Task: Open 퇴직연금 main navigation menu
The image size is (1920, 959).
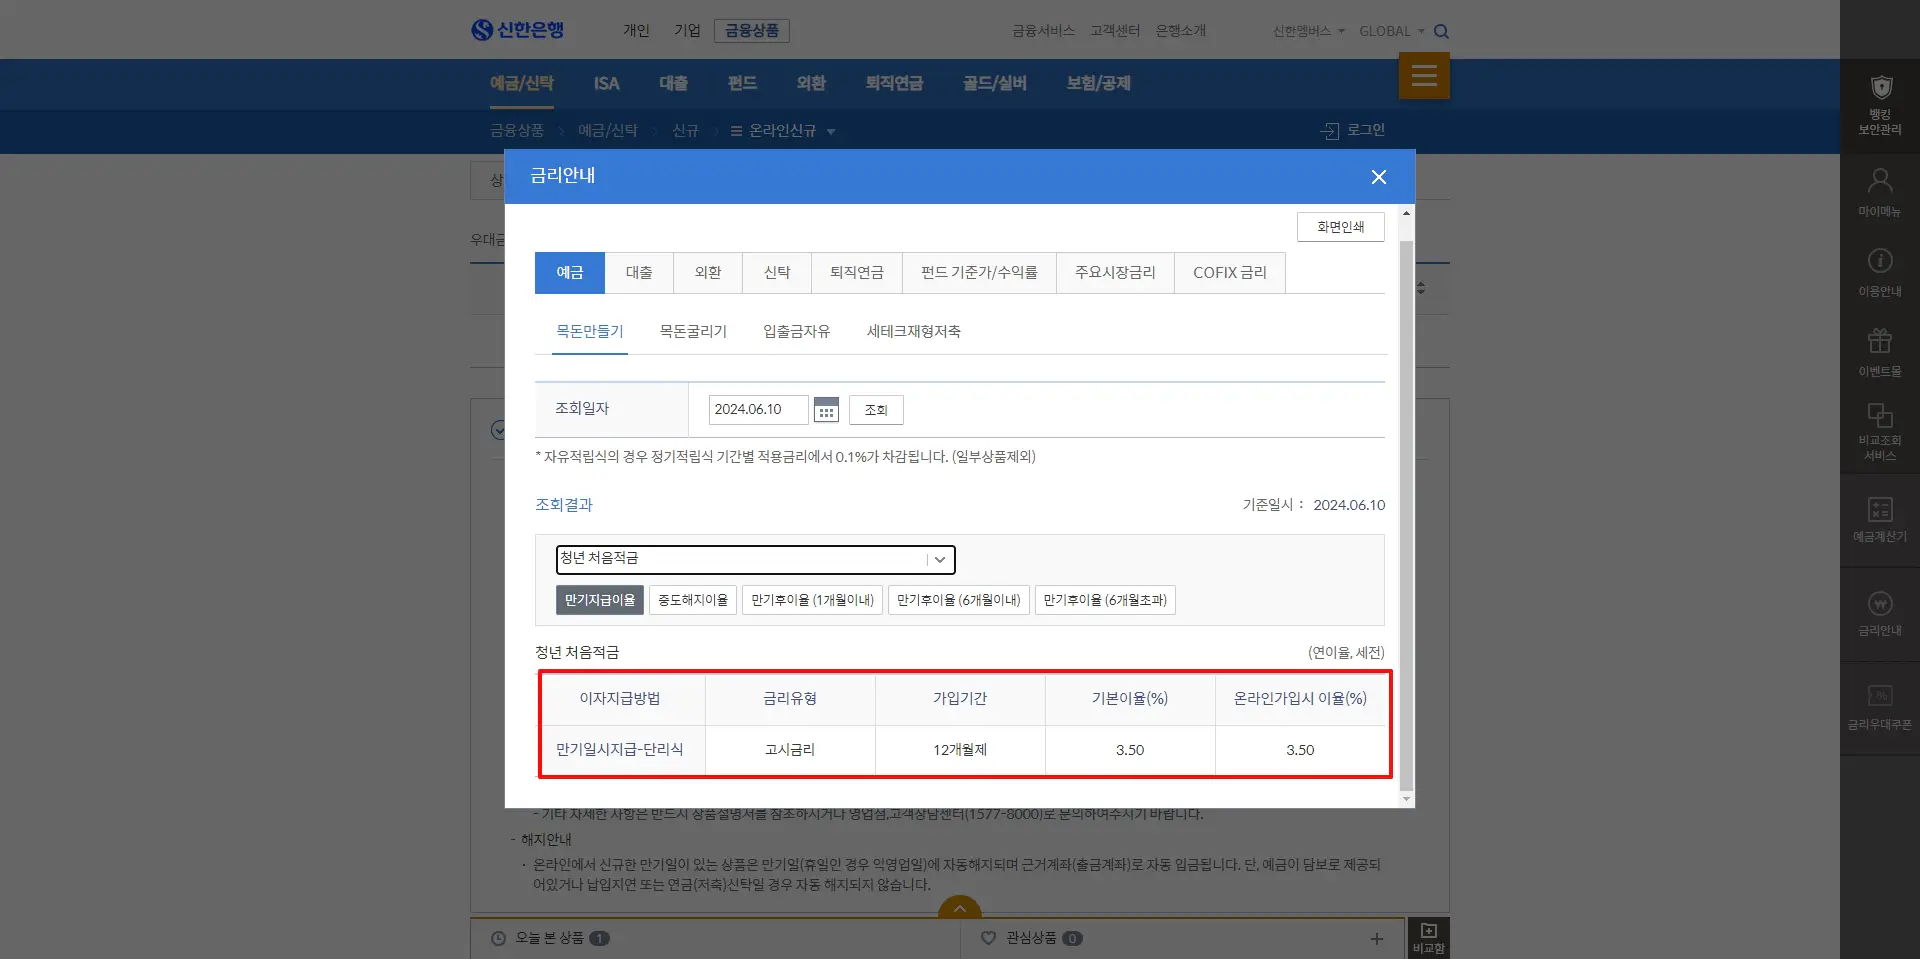Action: tap(894, 83)
